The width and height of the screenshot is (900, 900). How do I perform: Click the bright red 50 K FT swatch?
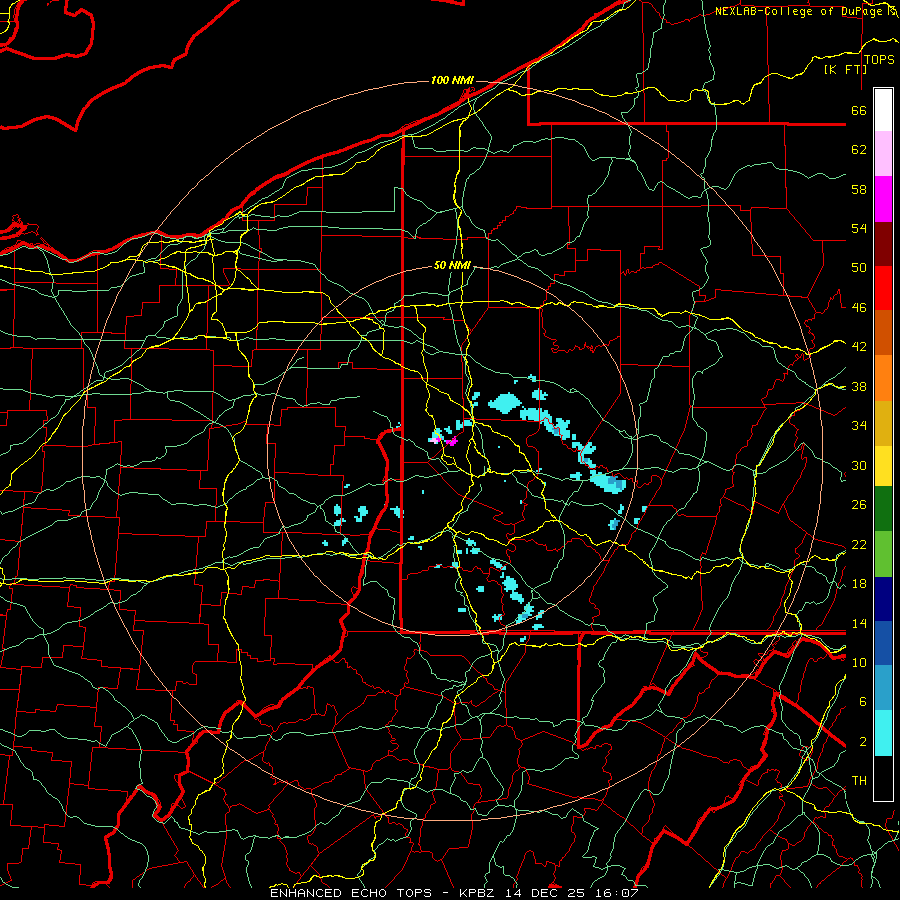click(x=883, y=288)
